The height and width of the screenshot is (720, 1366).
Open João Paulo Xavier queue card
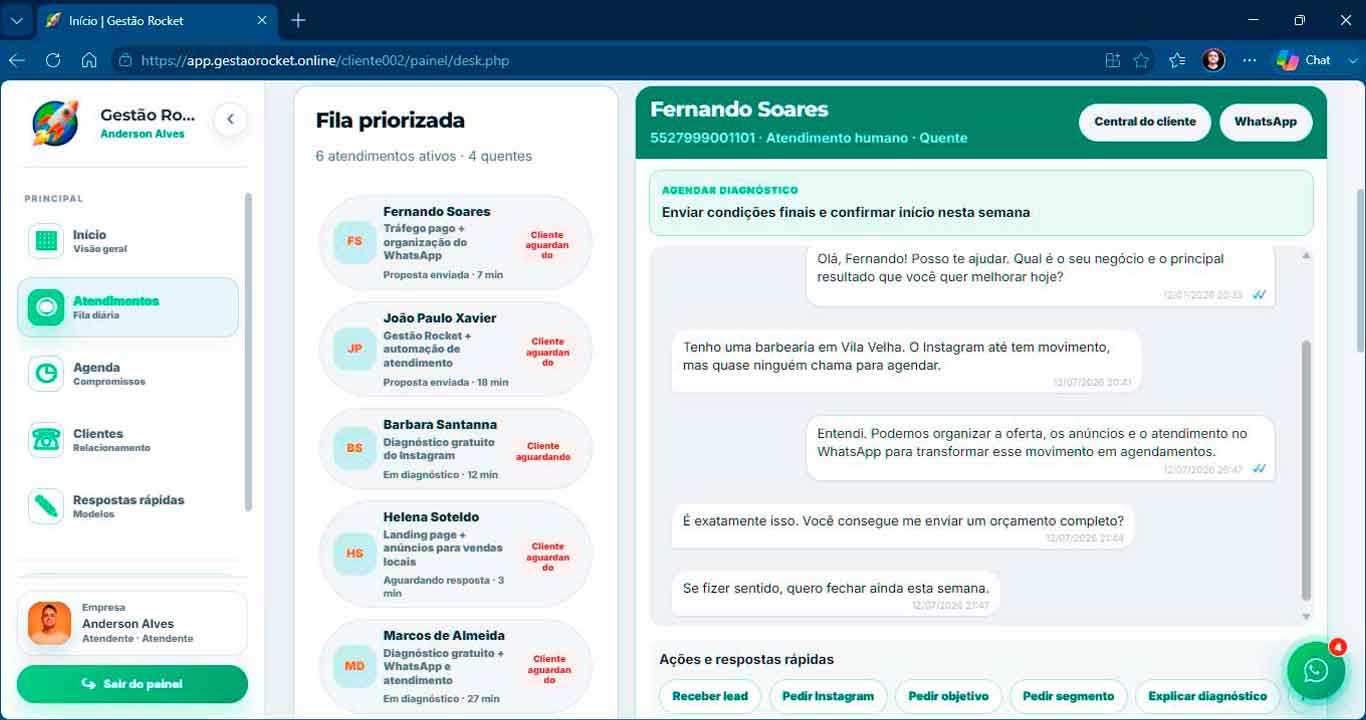(x=456, y=349)
